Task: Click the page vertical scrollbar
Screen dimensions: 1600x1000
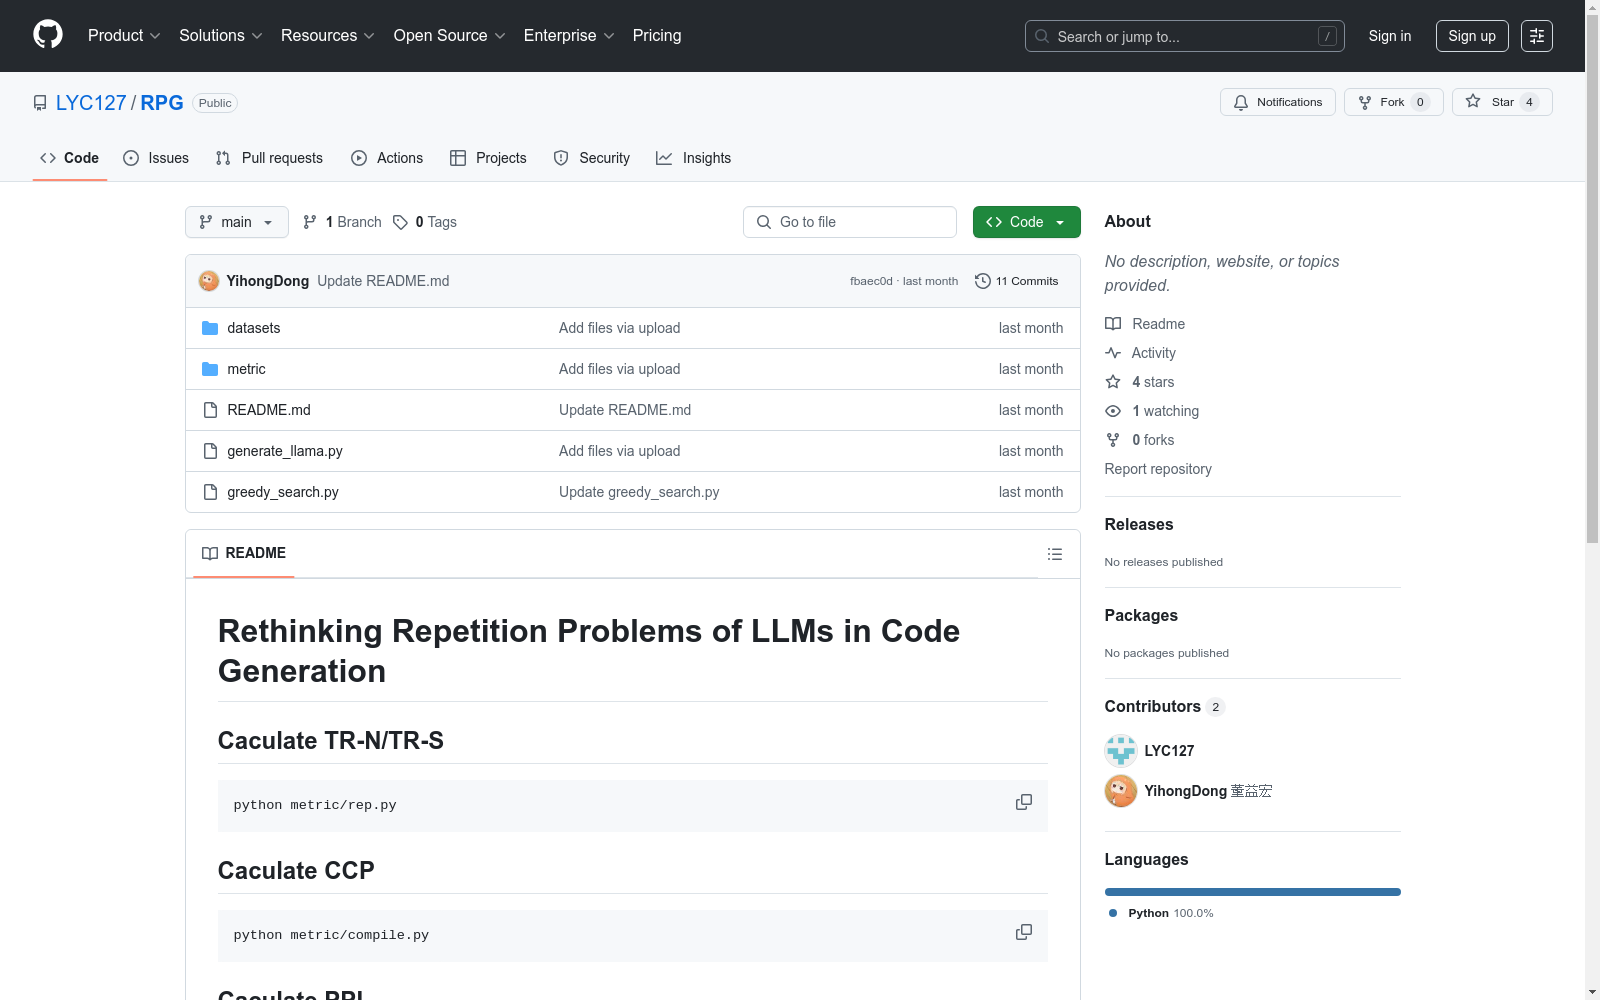Action: pos(1592,280)
